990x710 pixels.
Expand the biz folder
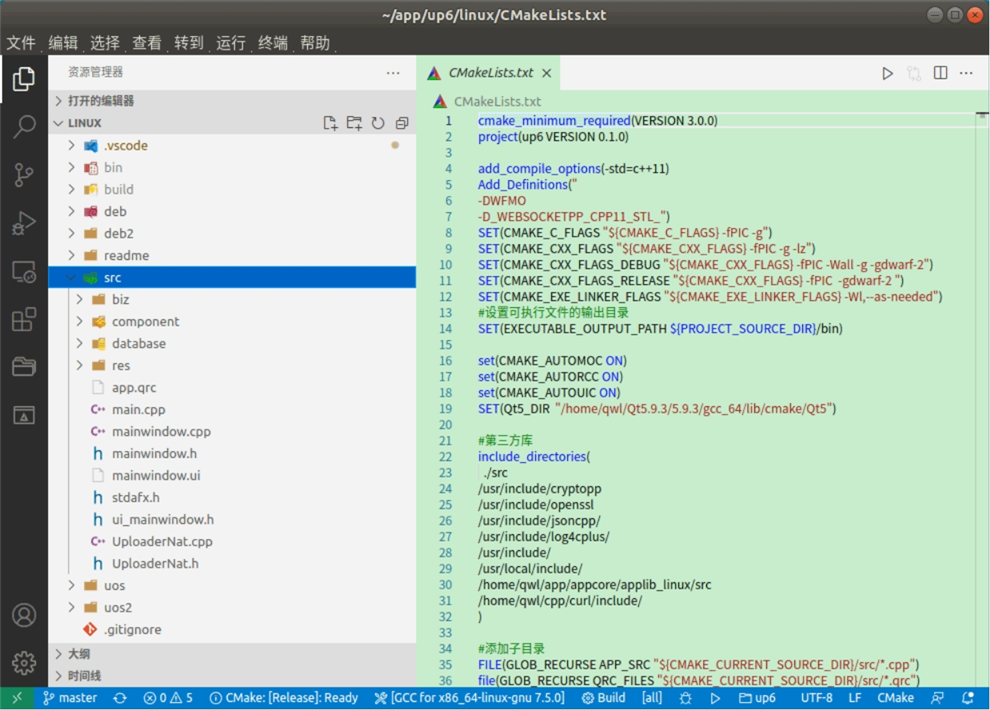click(120, 299)
